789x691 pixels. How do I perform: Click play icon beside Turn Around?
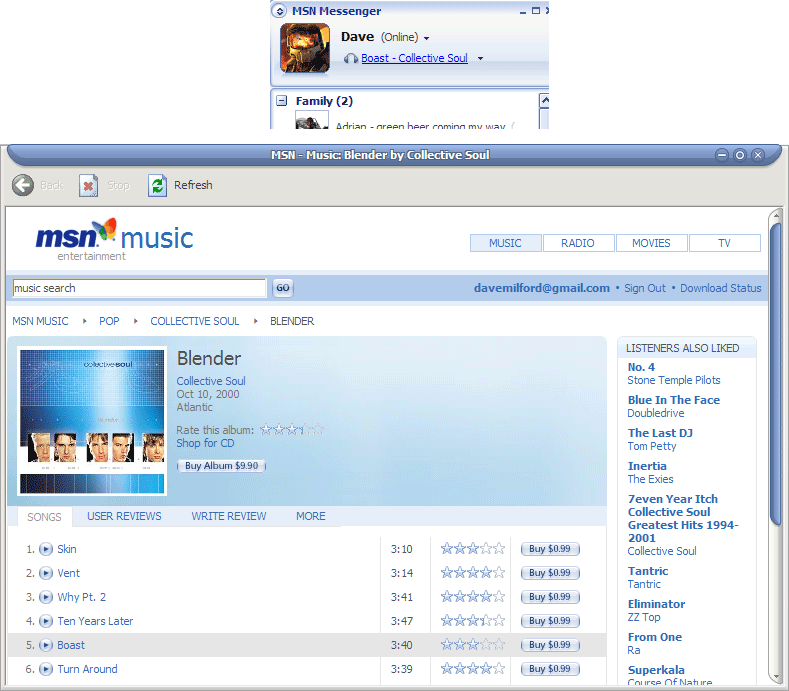click(x=46, y=669)
